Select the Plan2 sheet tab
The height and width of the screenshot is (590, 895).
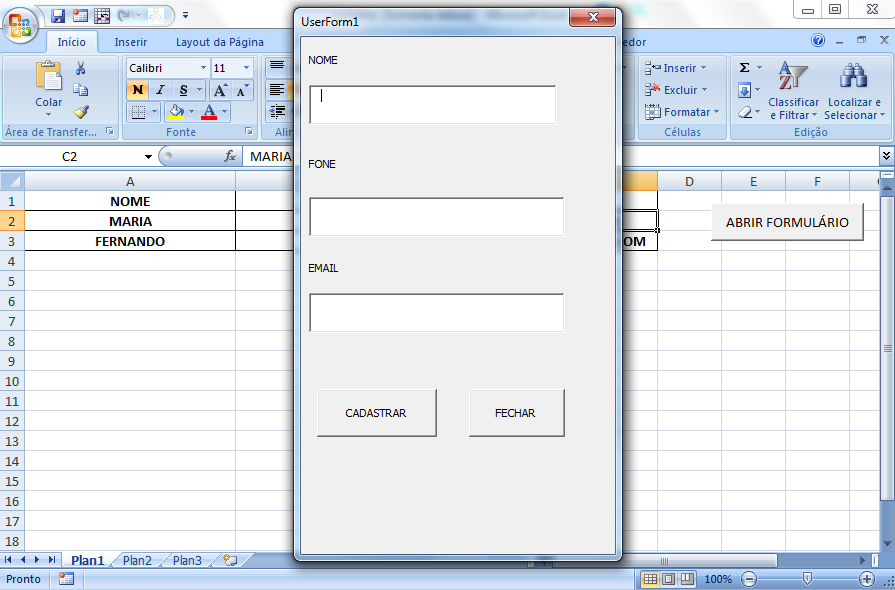click(x=137, y=561)
